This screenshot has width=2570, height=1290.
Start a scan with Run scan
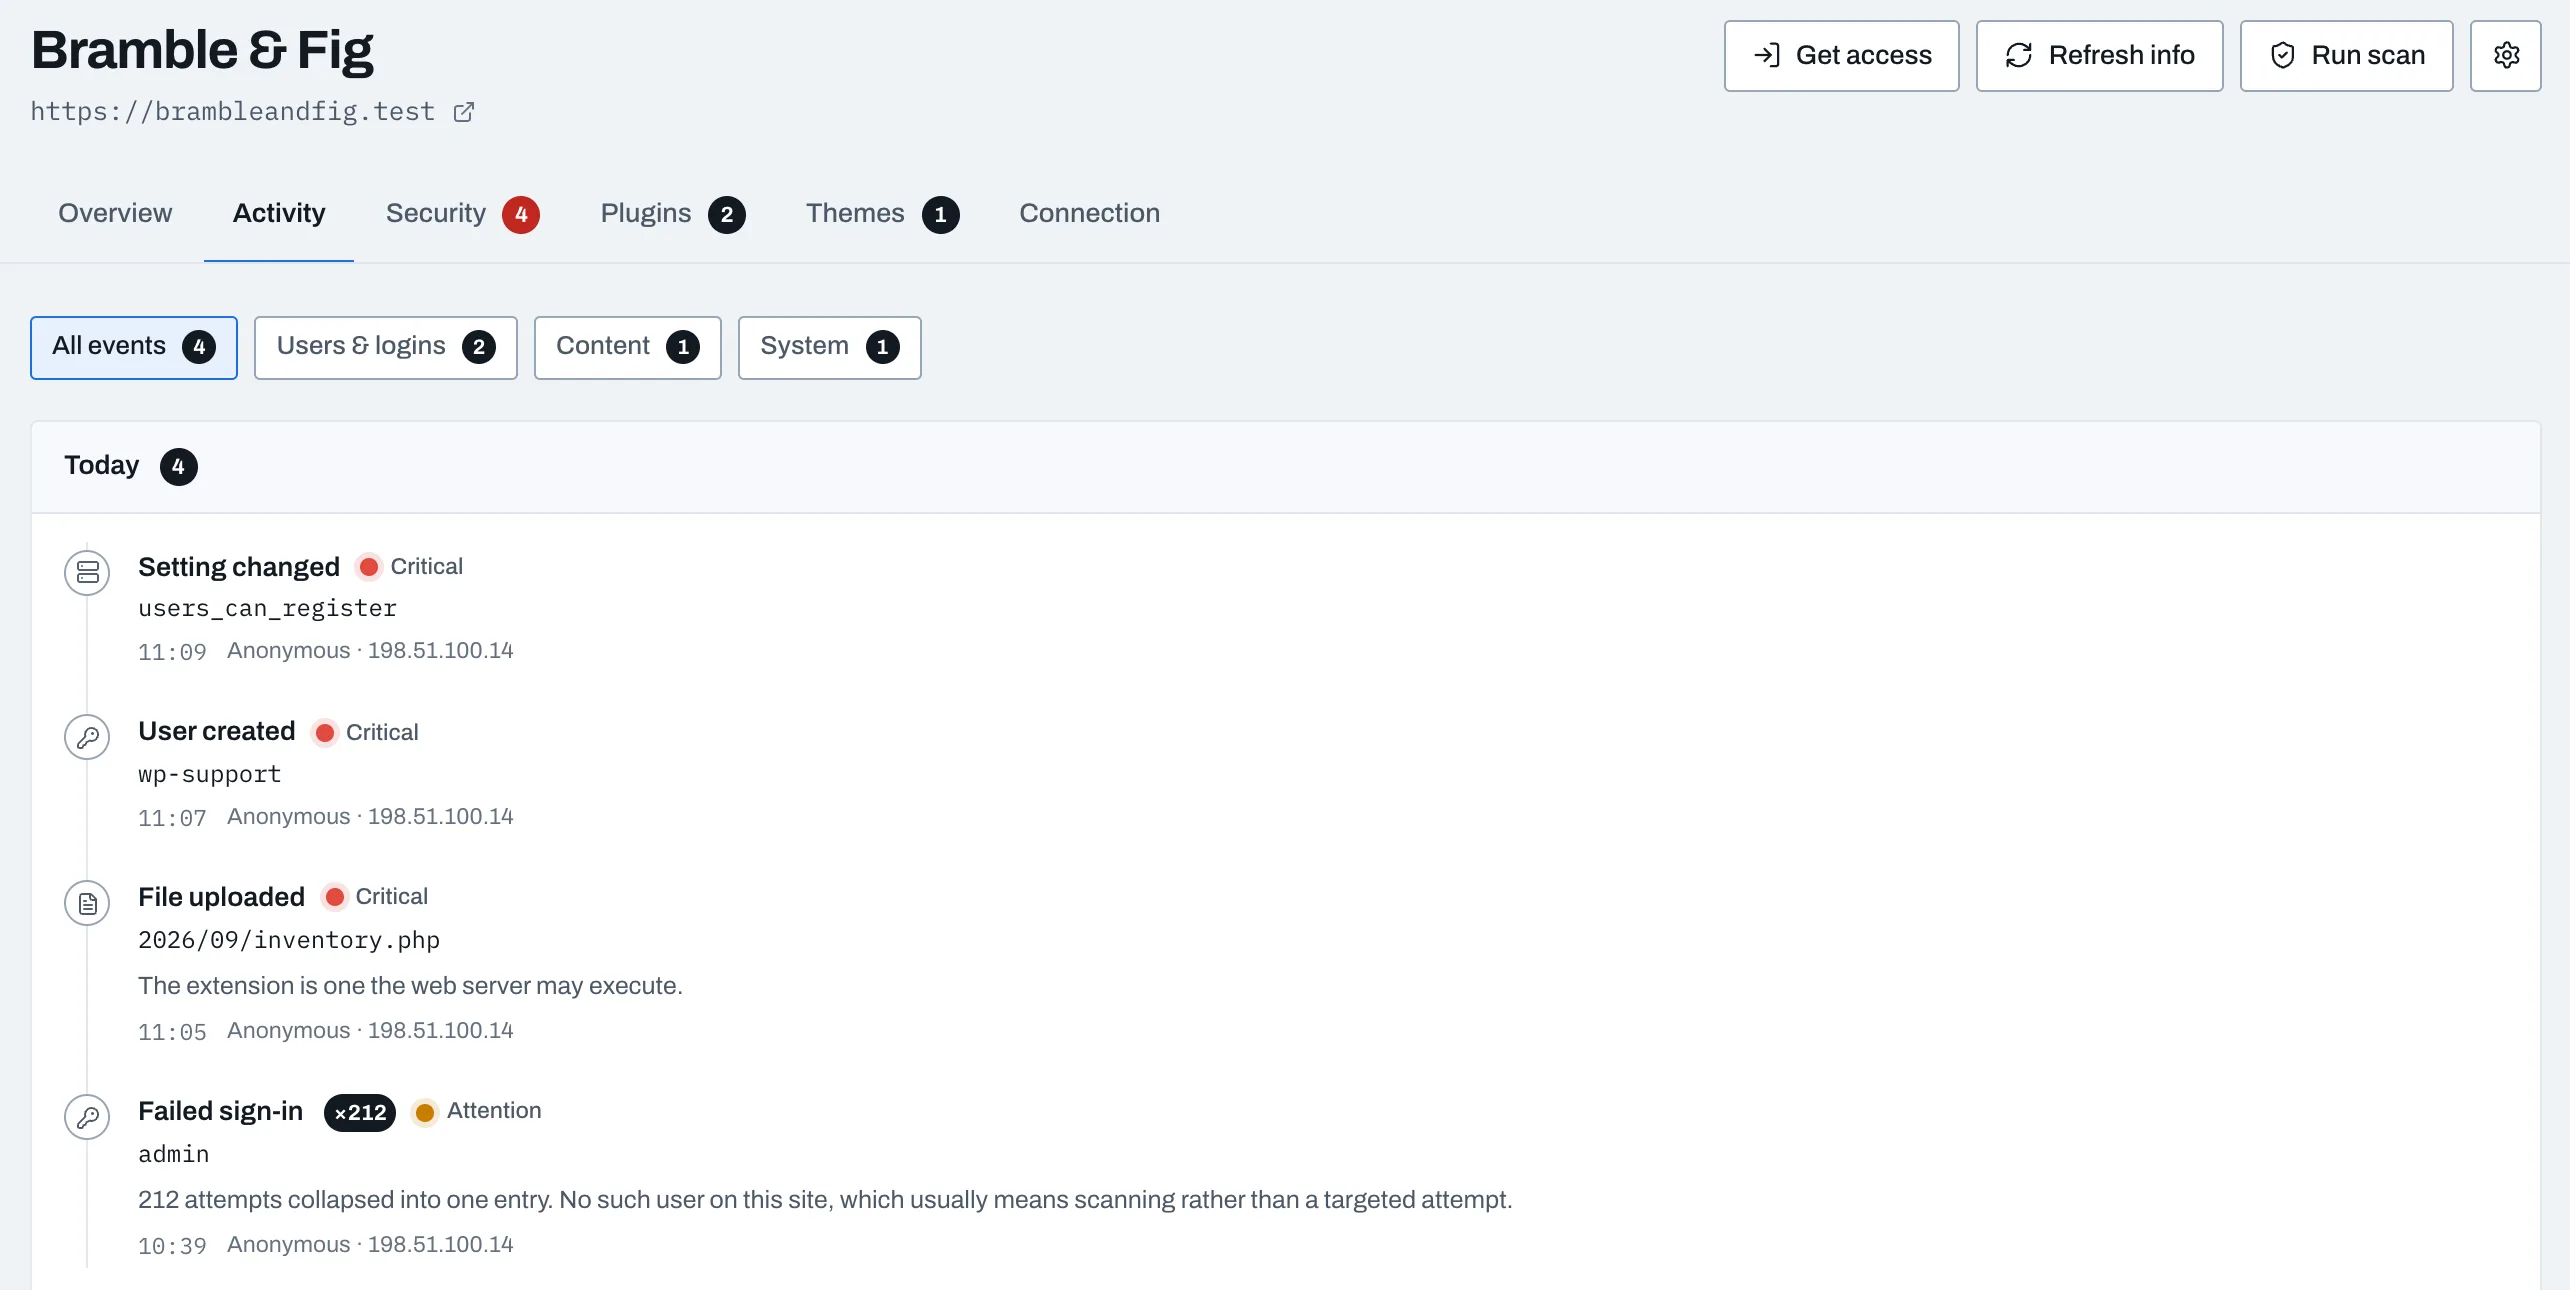pyautogui.click(x=2346, y=56)
